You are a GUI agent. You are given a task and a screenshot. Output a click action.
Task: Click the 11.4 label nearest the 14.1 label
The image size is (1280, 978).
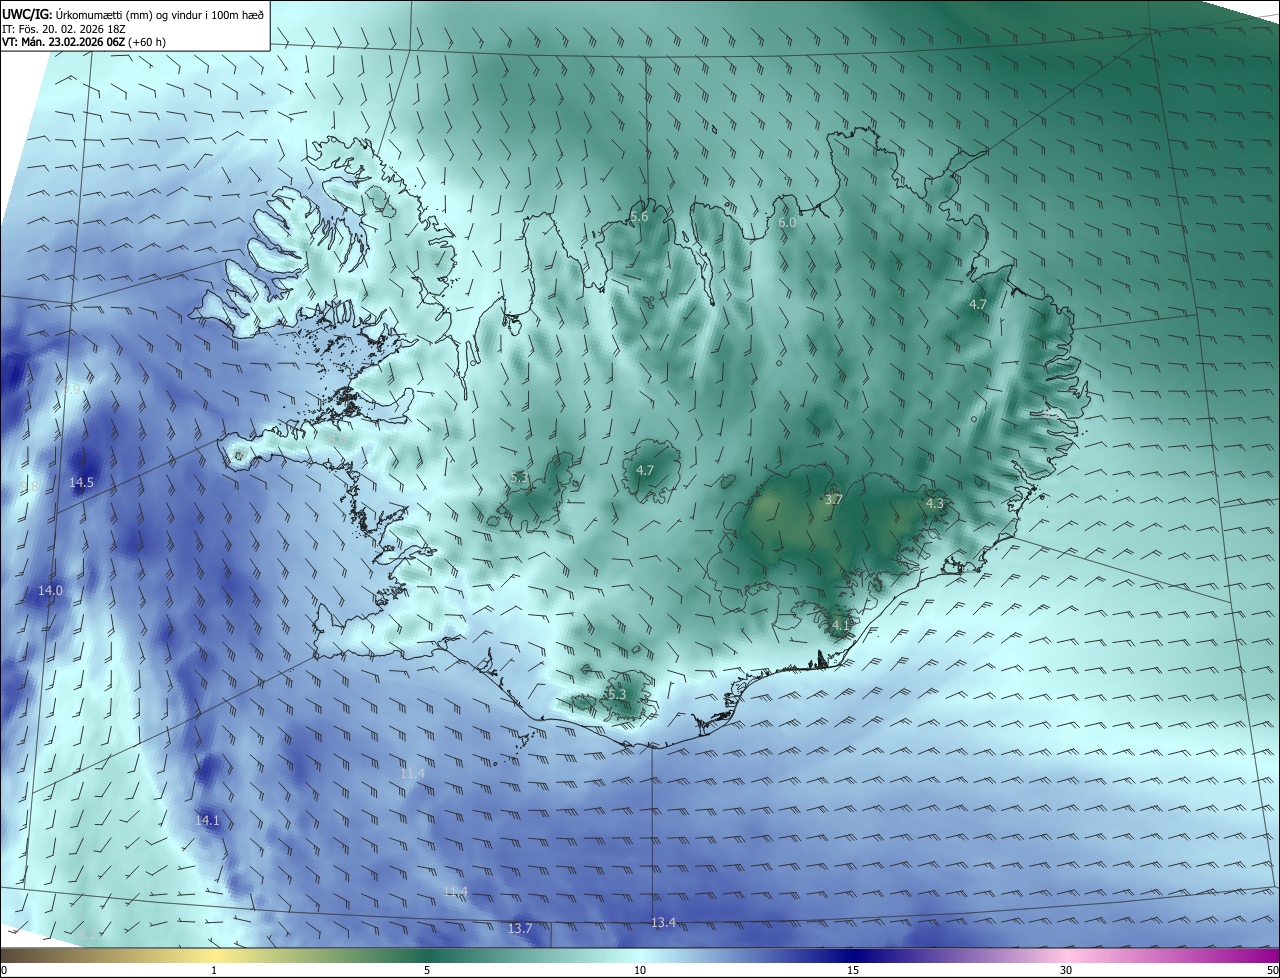(x=412, y=774)
